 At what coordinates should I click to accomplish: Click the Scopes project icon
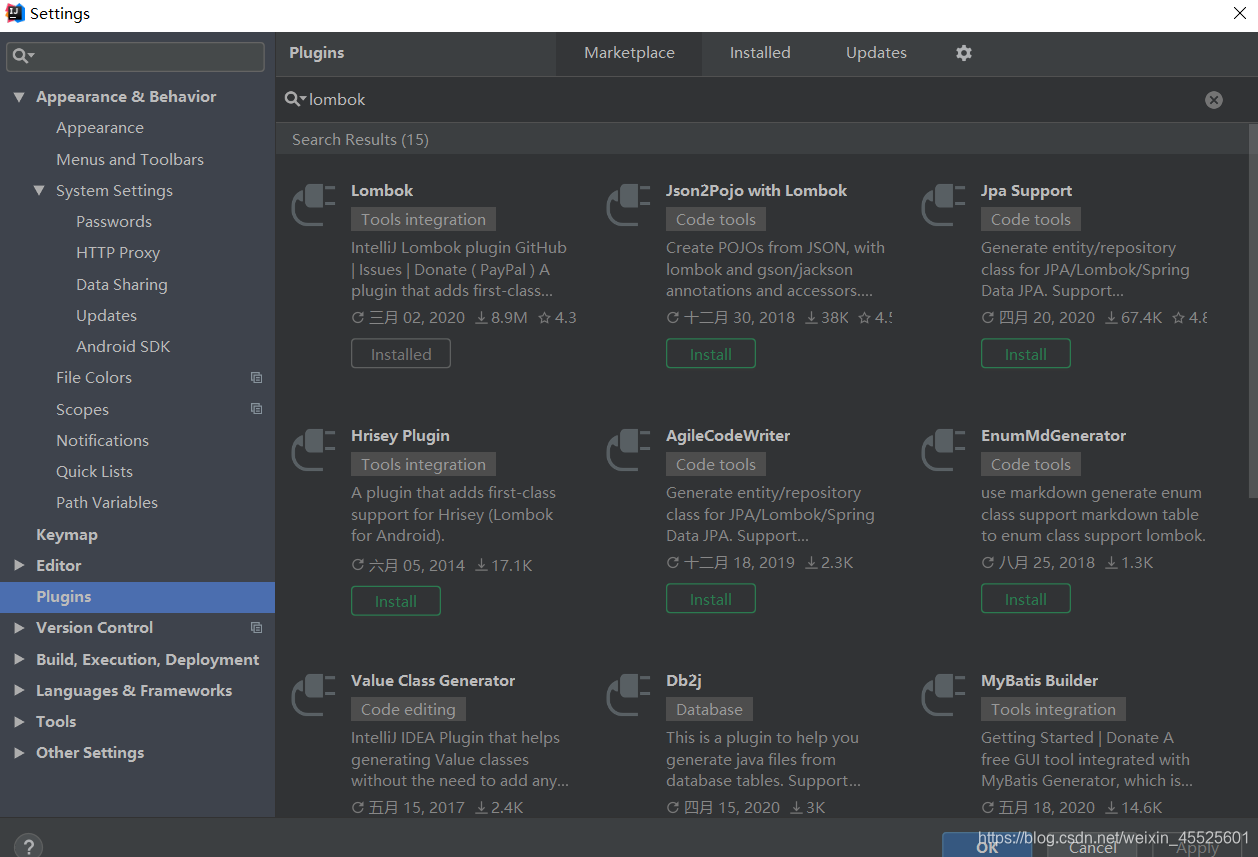256,408
